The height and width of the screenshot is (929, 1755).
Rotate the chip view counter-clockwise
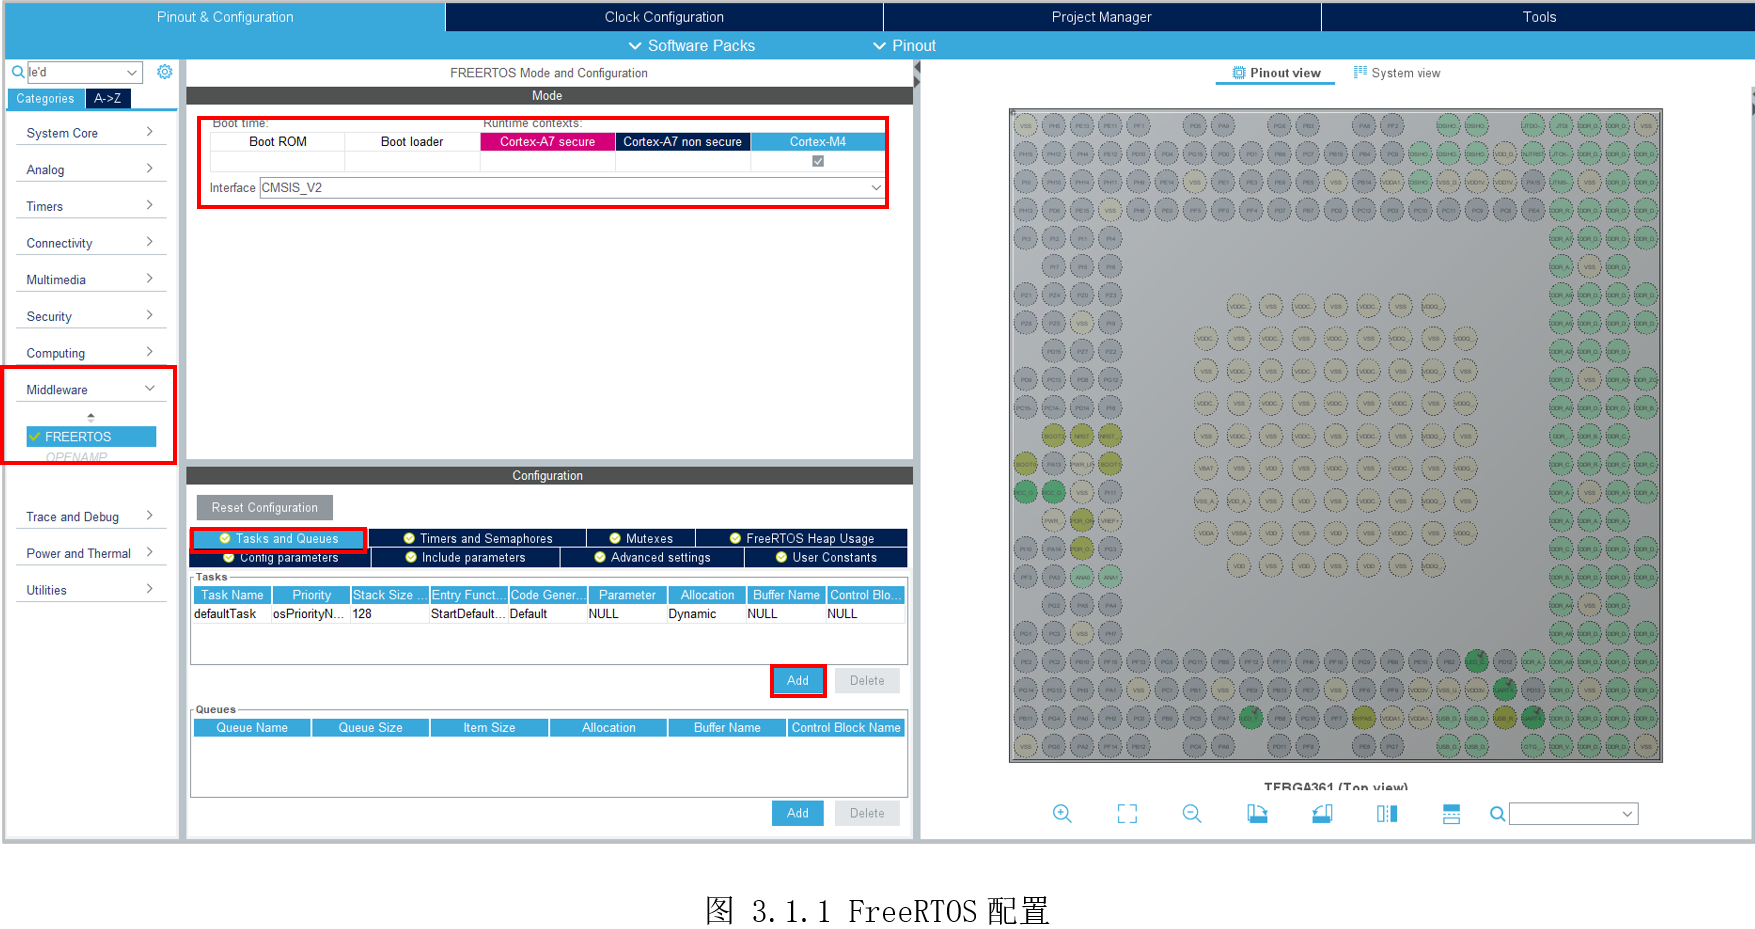1322,814
